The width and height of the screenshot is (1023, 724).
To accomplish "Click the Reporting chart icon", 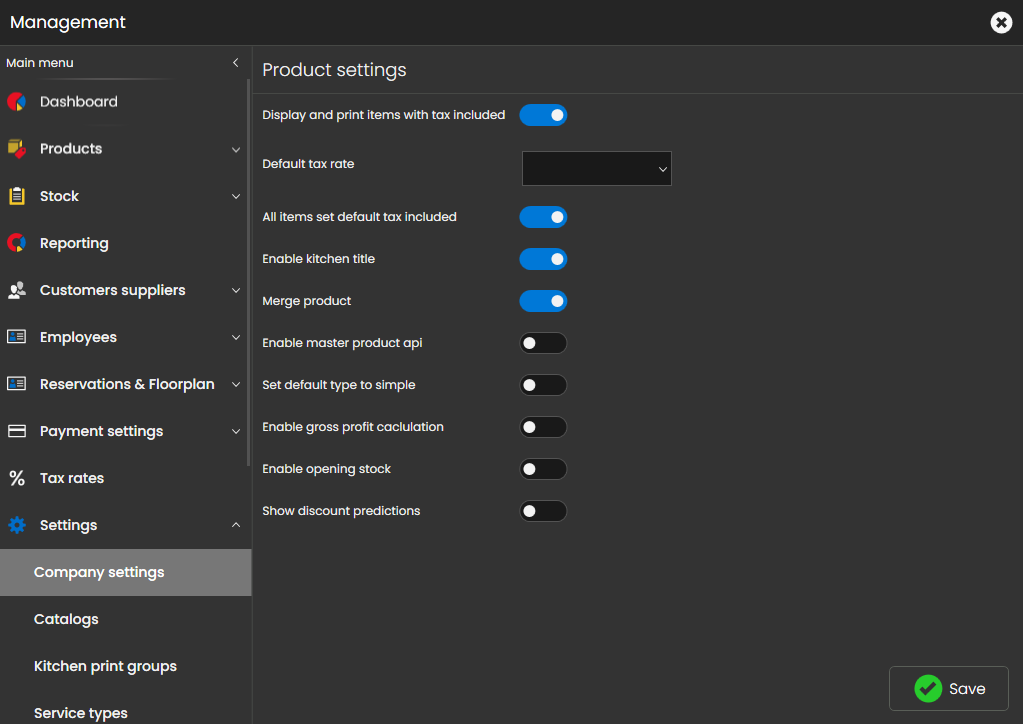I will point(16,243).
